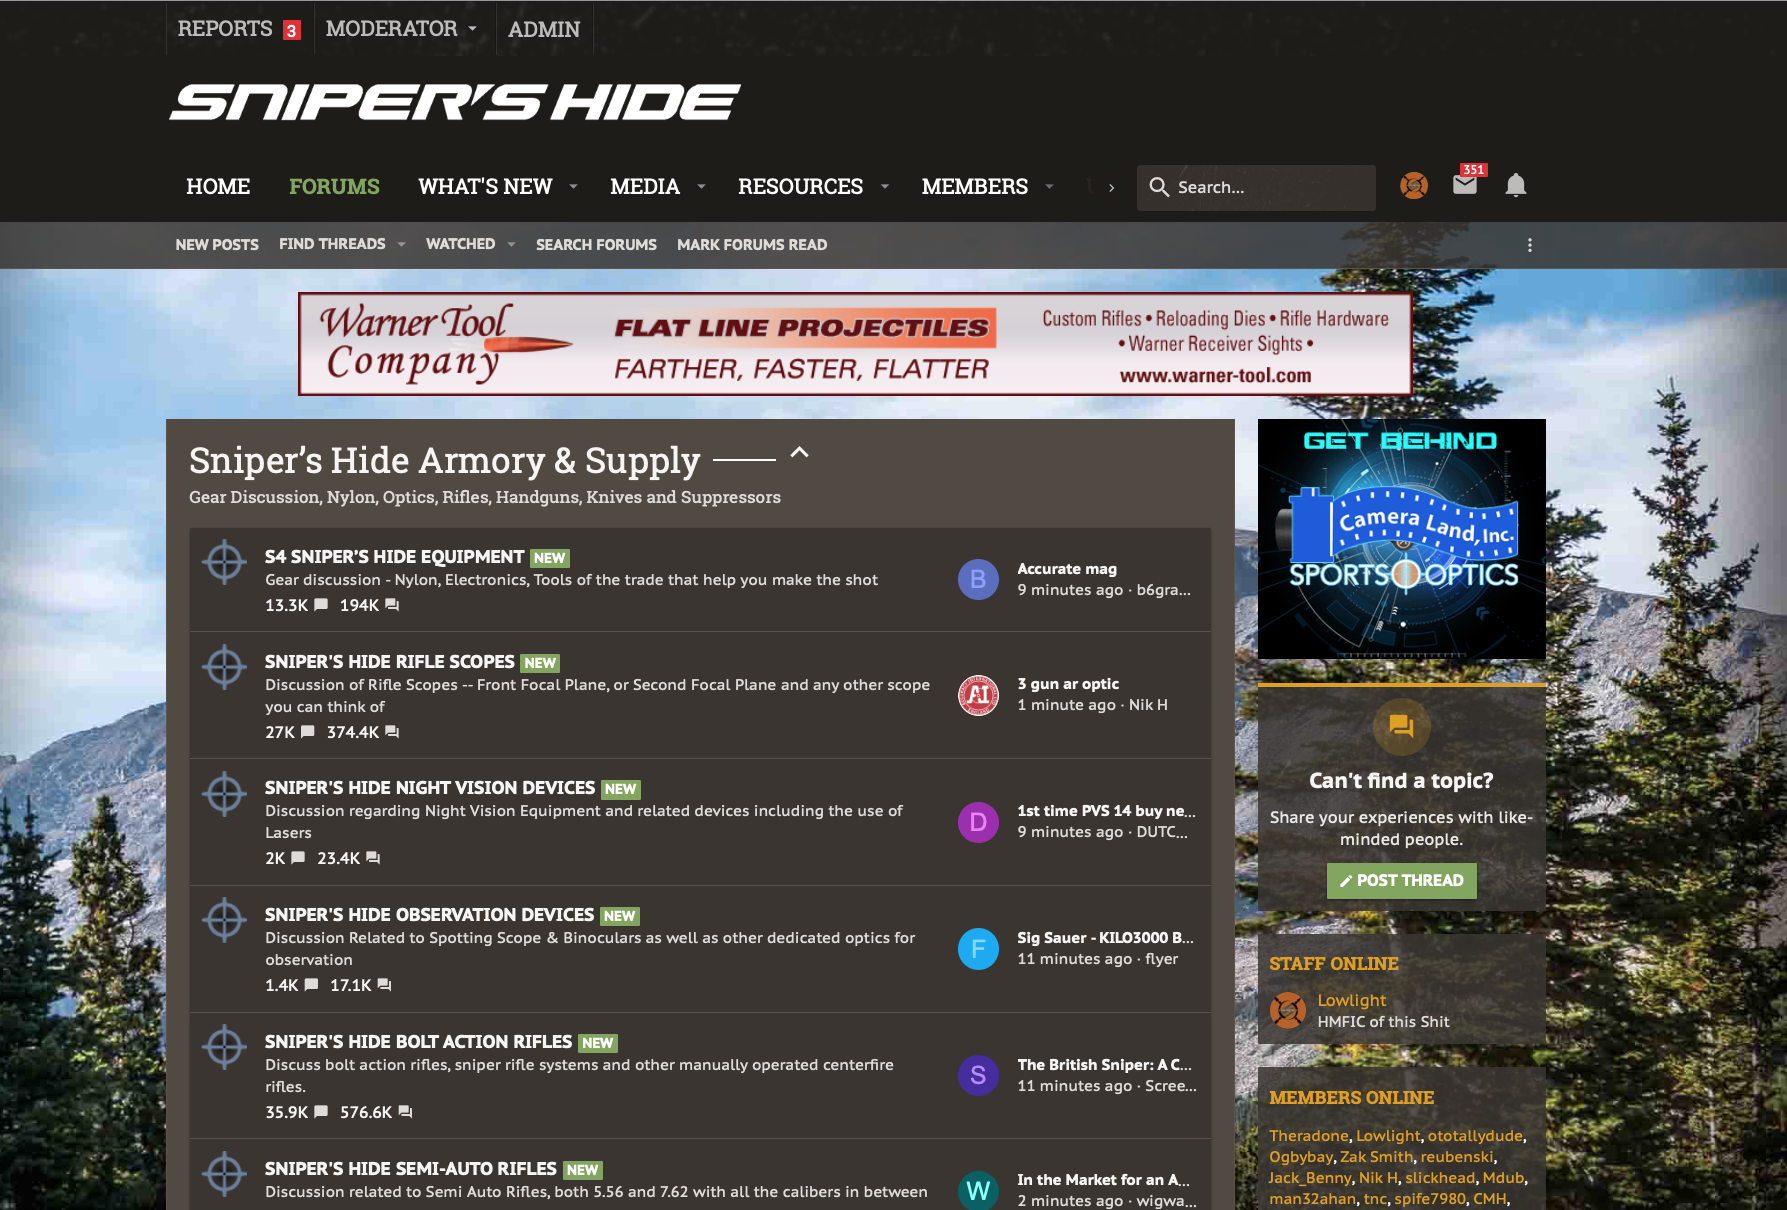Open Search Forums link
1787x1210 pixels.
click(x=596, y=245)
